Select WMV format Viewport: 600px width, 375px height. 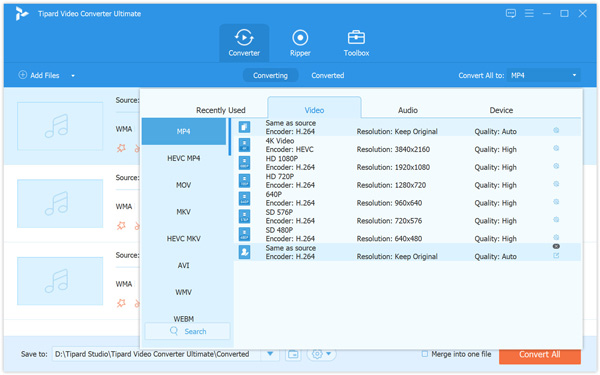pyautogui.click(x=184, y=292)
